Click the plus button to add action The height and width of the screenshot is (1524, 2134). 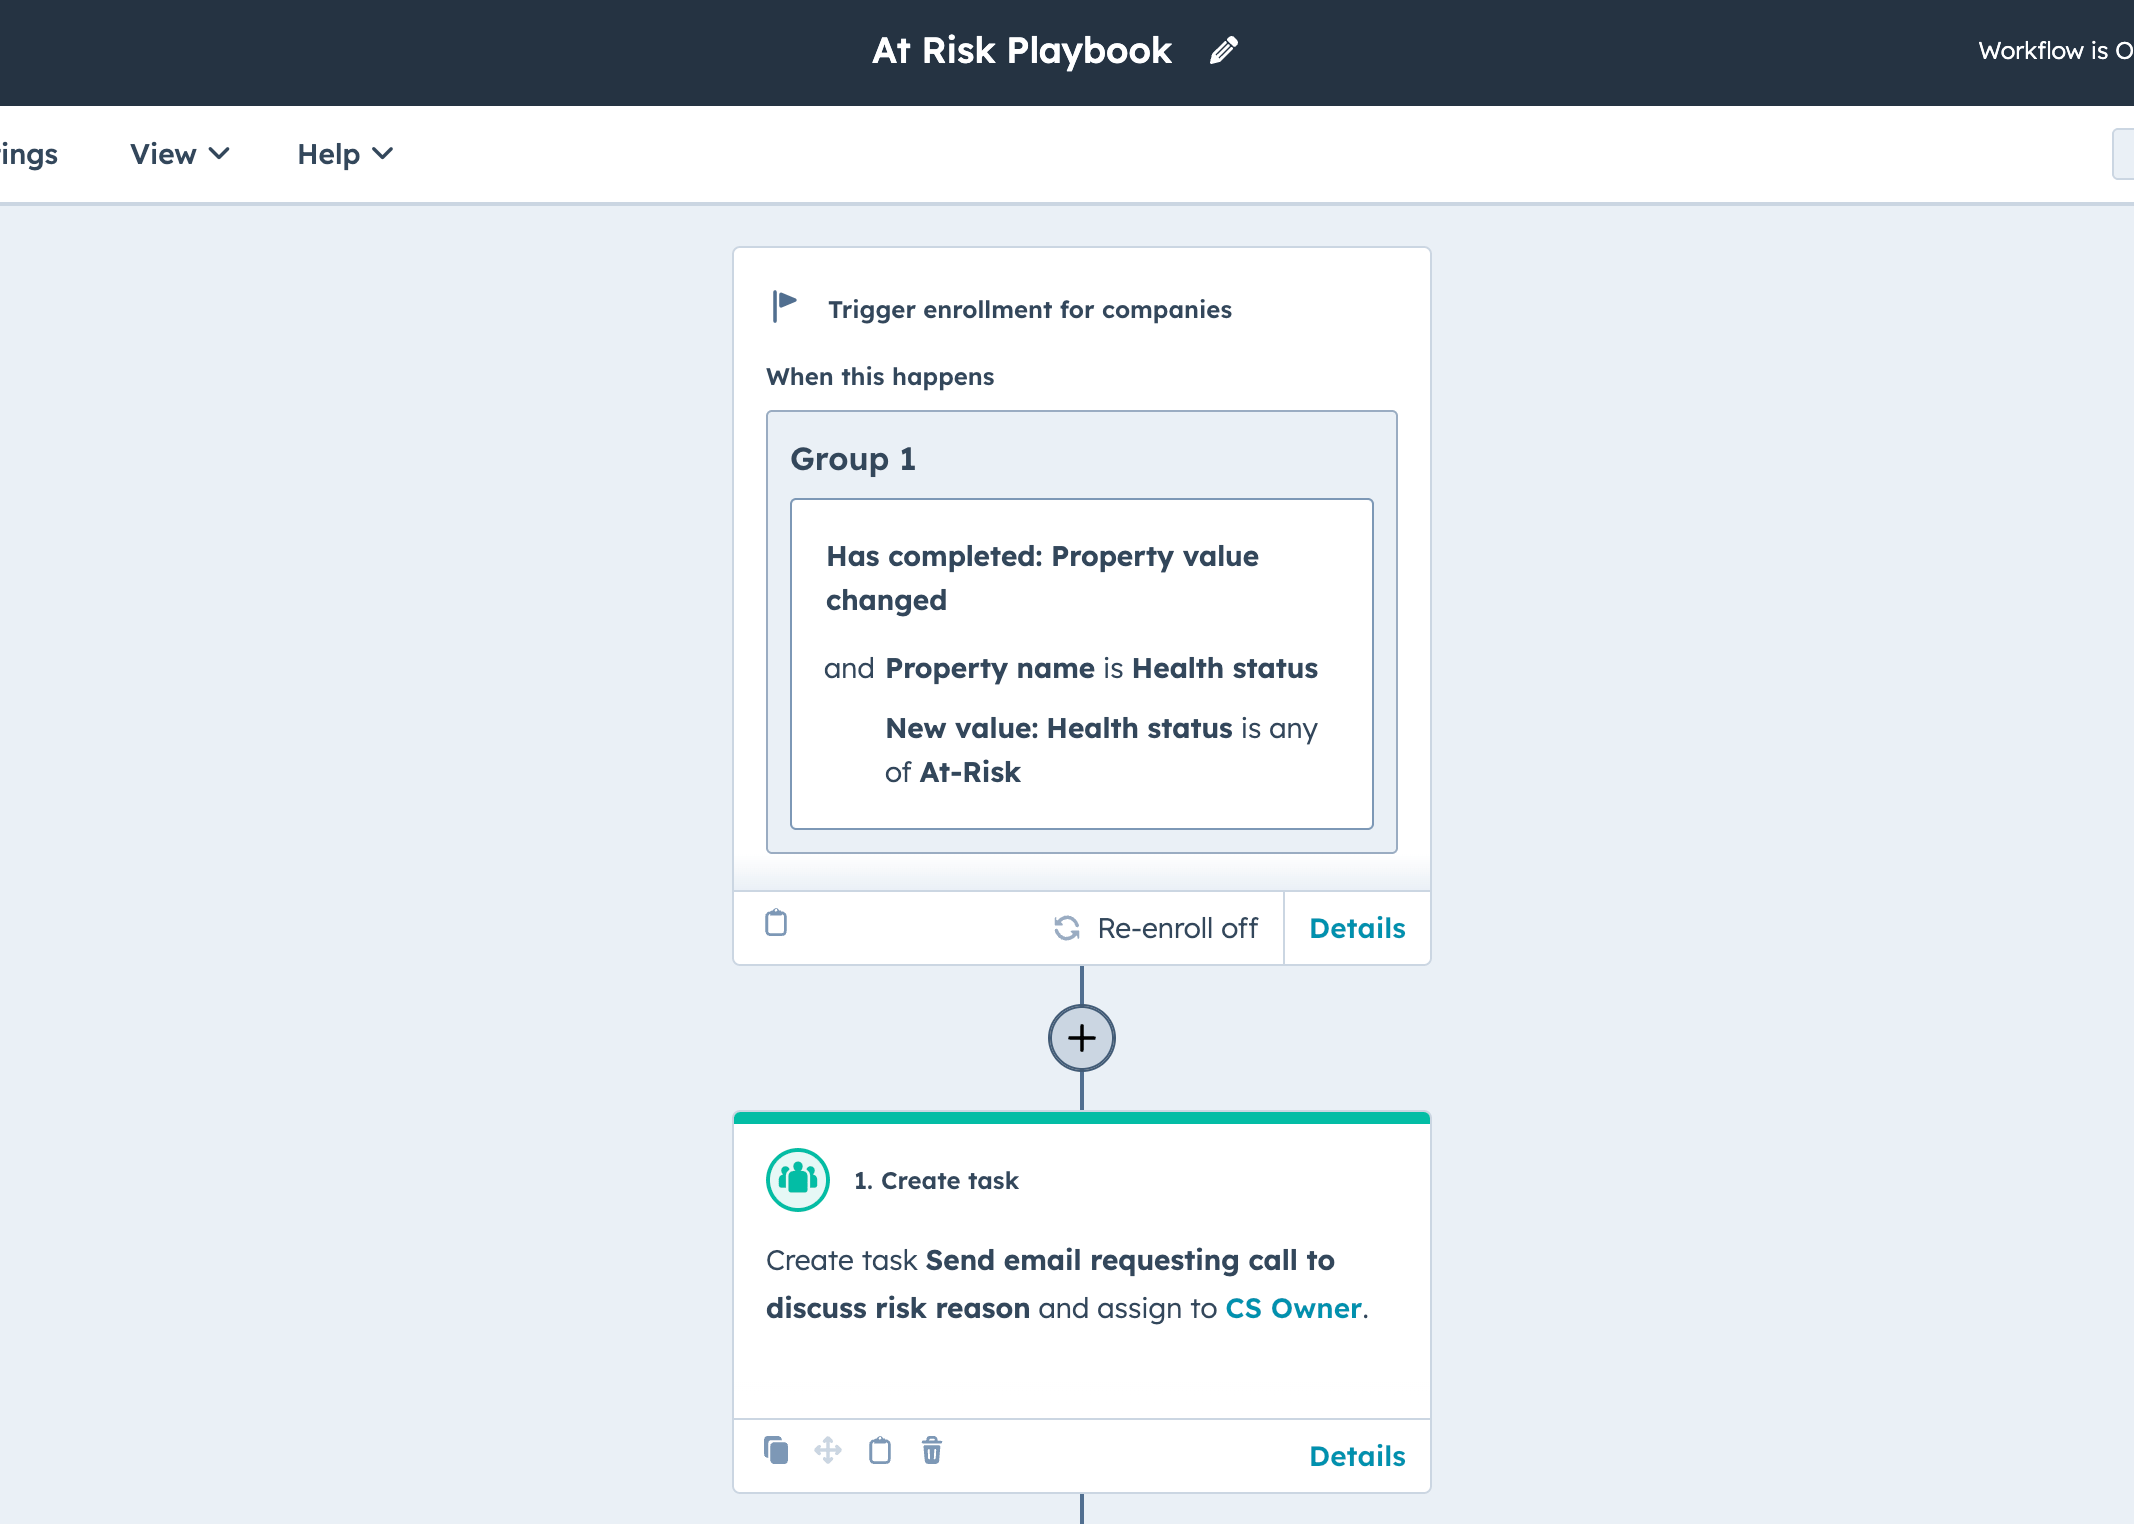pos(1081,1038)
